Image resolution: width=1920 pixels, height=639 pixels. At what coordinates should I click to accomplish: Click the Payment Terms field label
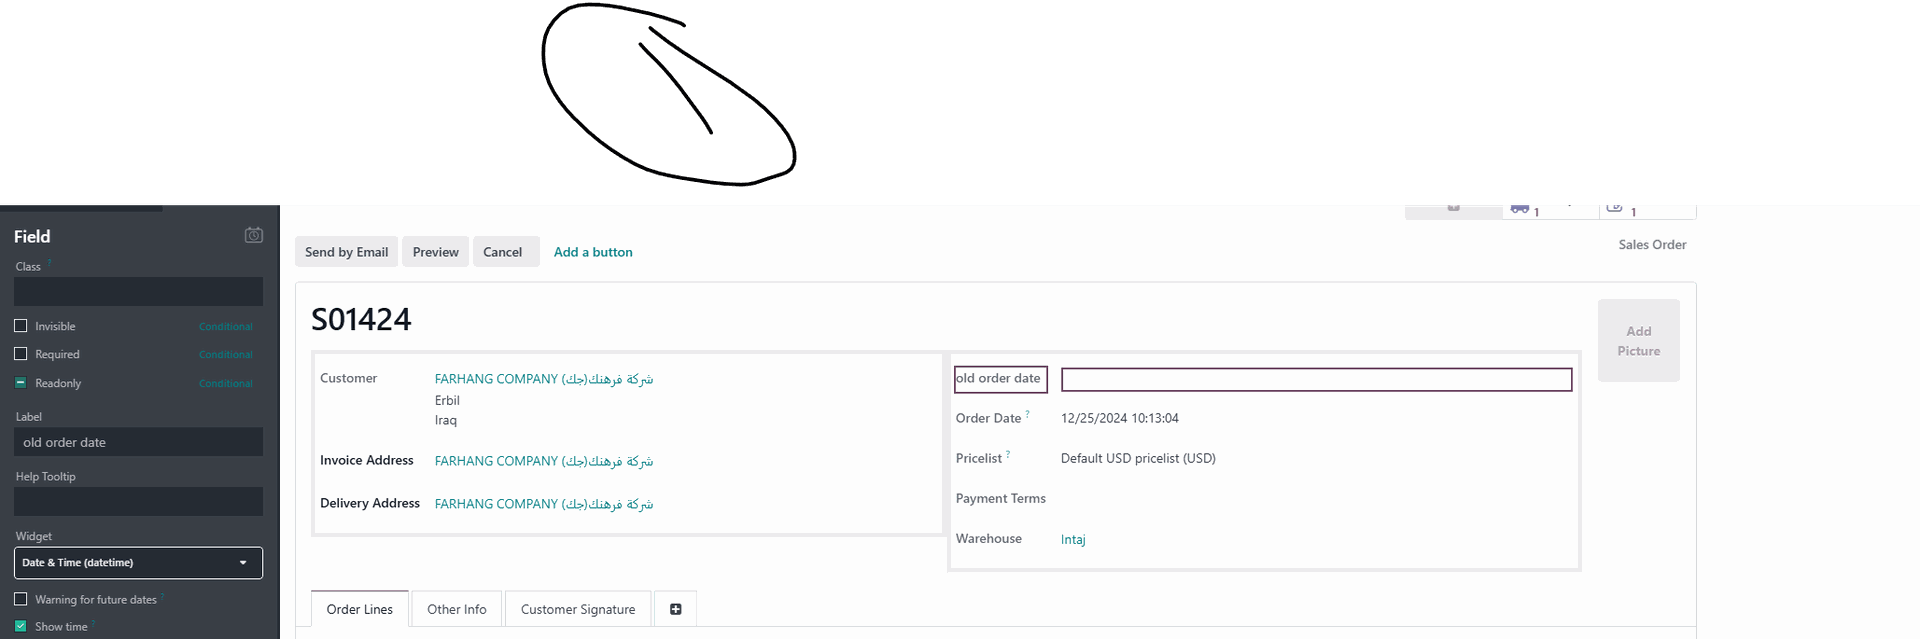pos(1001,498)
